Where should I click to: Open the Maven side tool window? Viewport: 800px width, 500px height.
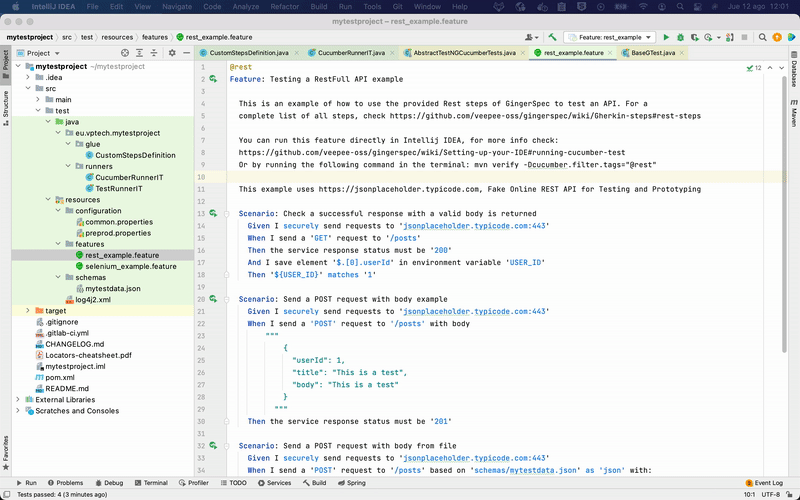coord(794,113)
